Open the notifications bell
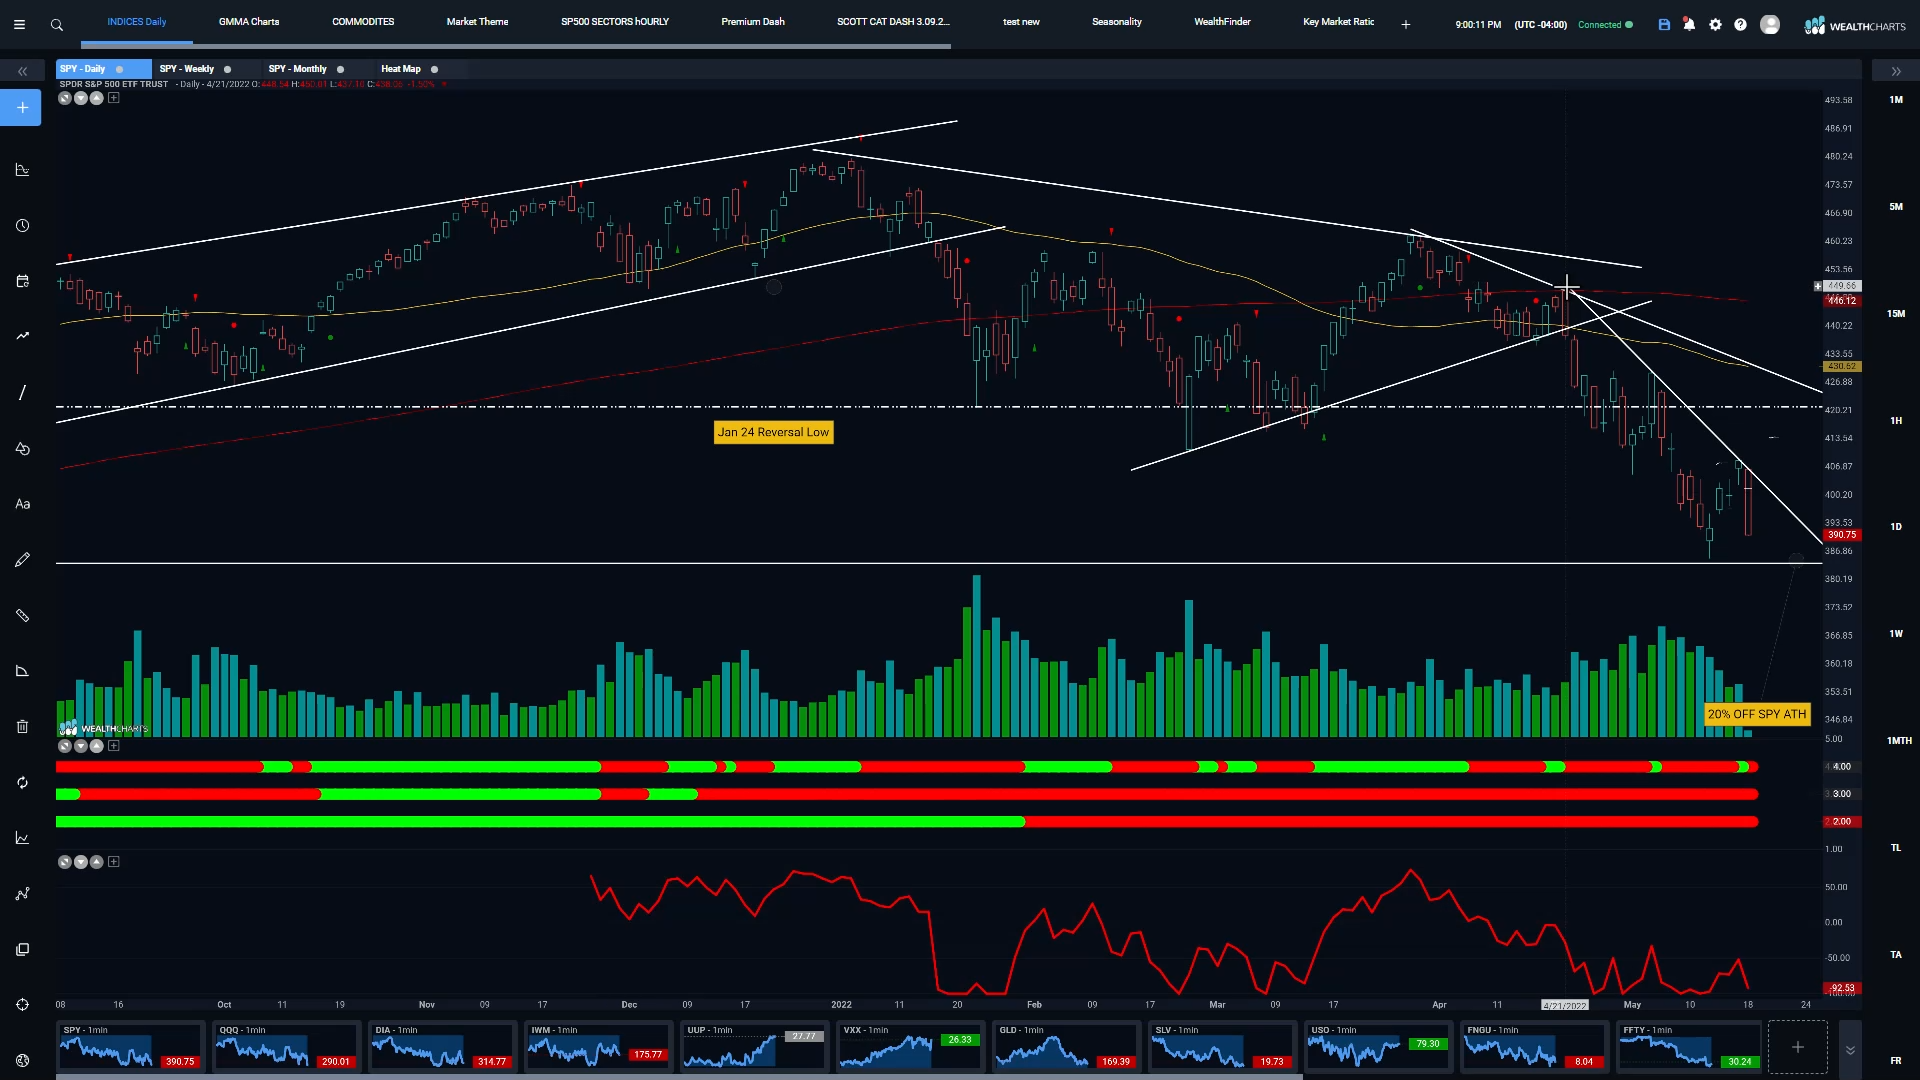 click(1689, 24)
